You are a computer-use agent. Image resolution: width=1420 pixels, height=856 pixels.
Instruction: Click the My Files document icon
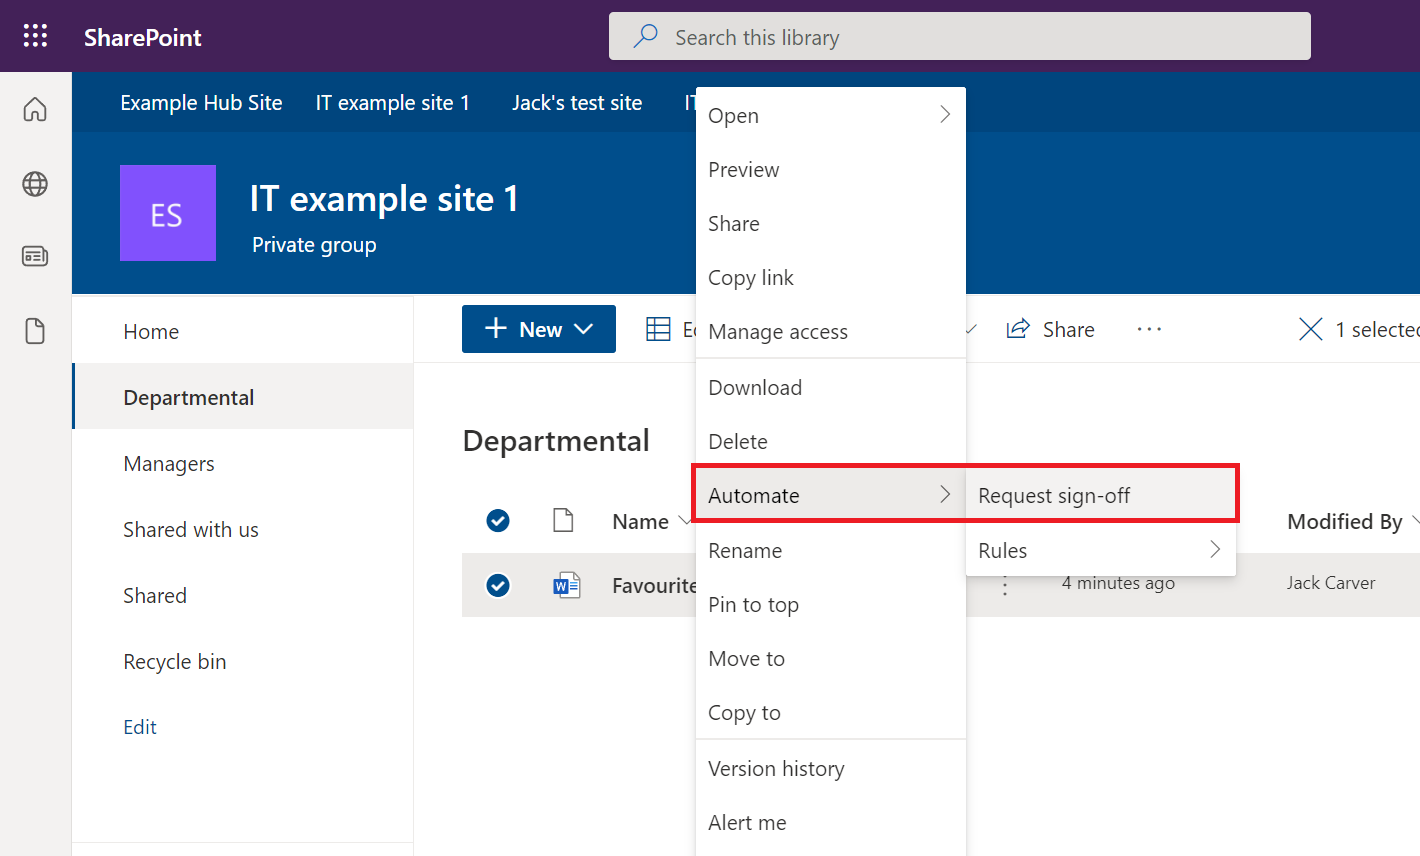click(x=35, y=330)
